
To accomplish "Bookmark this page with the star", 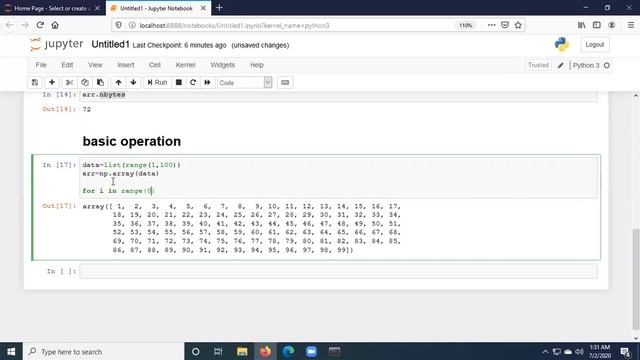I will [518, 25].
